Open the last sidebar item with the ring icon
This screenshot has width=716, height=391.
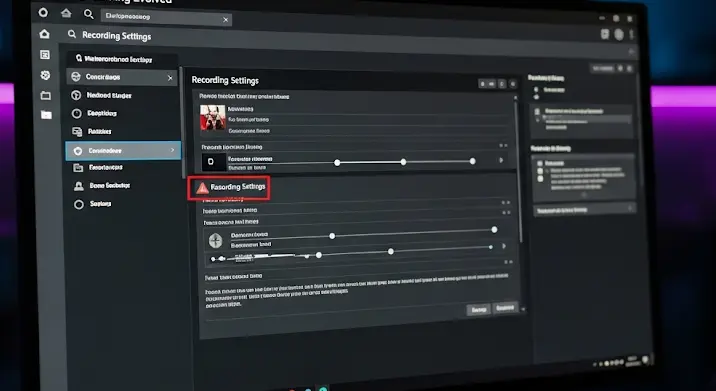pos(122,204)
